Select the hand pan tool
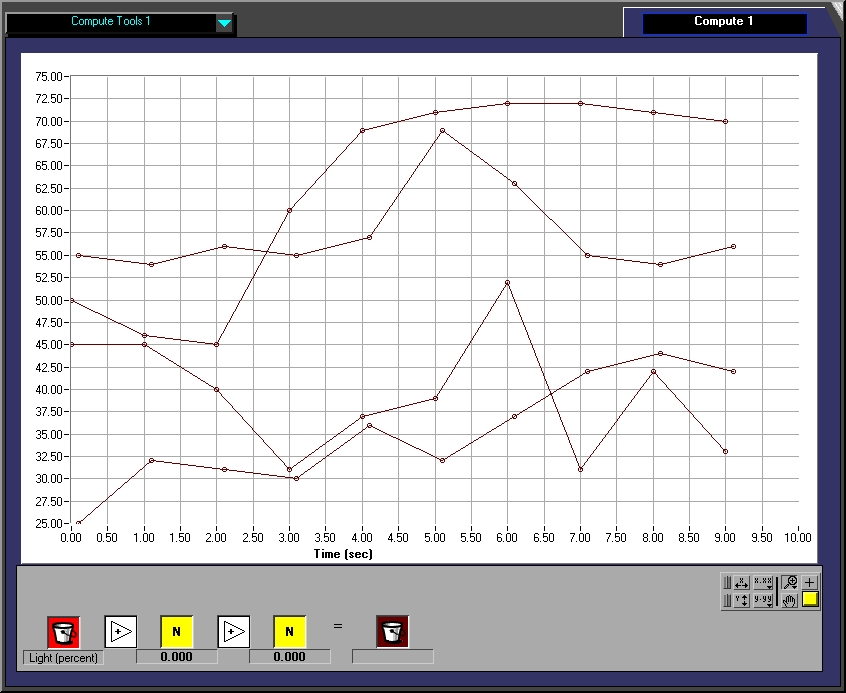 click(x=790, y=600)
